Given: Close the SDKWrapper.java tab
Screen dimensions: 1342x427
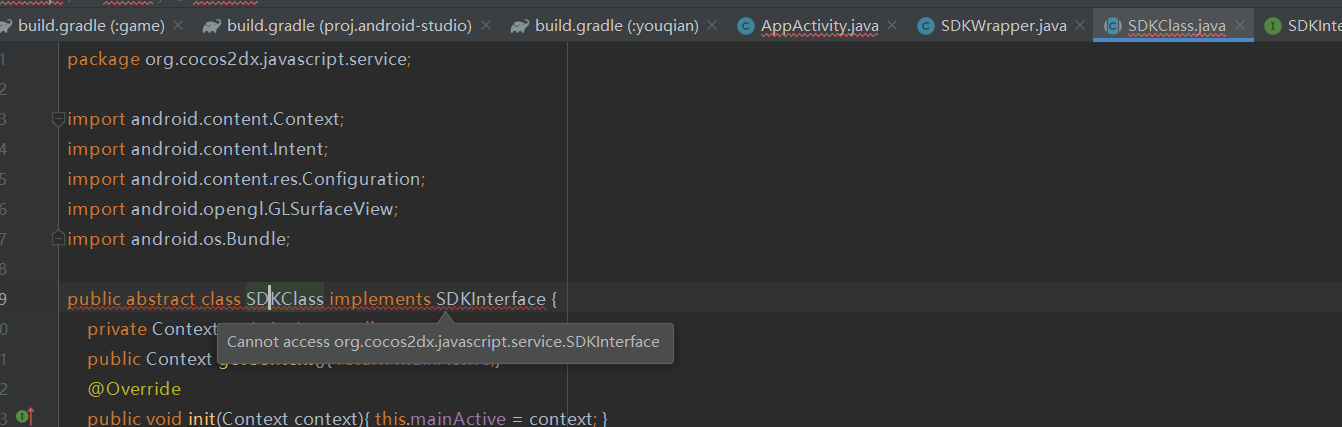Looking at the screenshot, I should [1080, 26].
